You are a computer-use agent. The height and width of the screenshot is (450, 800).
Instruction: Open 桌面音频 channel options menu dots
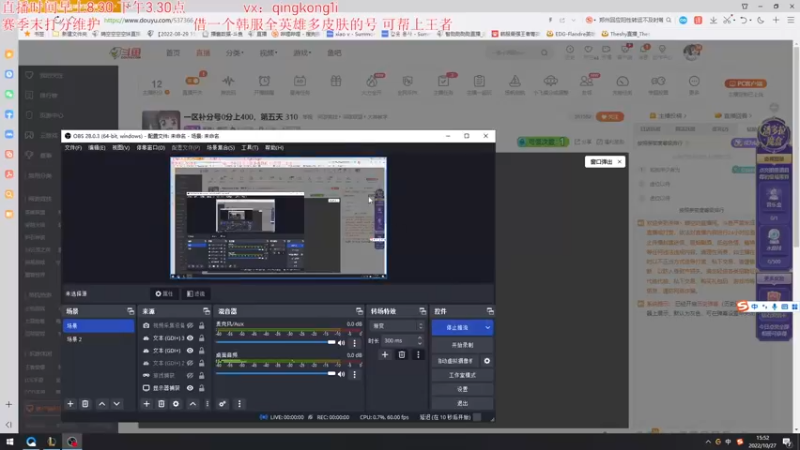point(355,374)
